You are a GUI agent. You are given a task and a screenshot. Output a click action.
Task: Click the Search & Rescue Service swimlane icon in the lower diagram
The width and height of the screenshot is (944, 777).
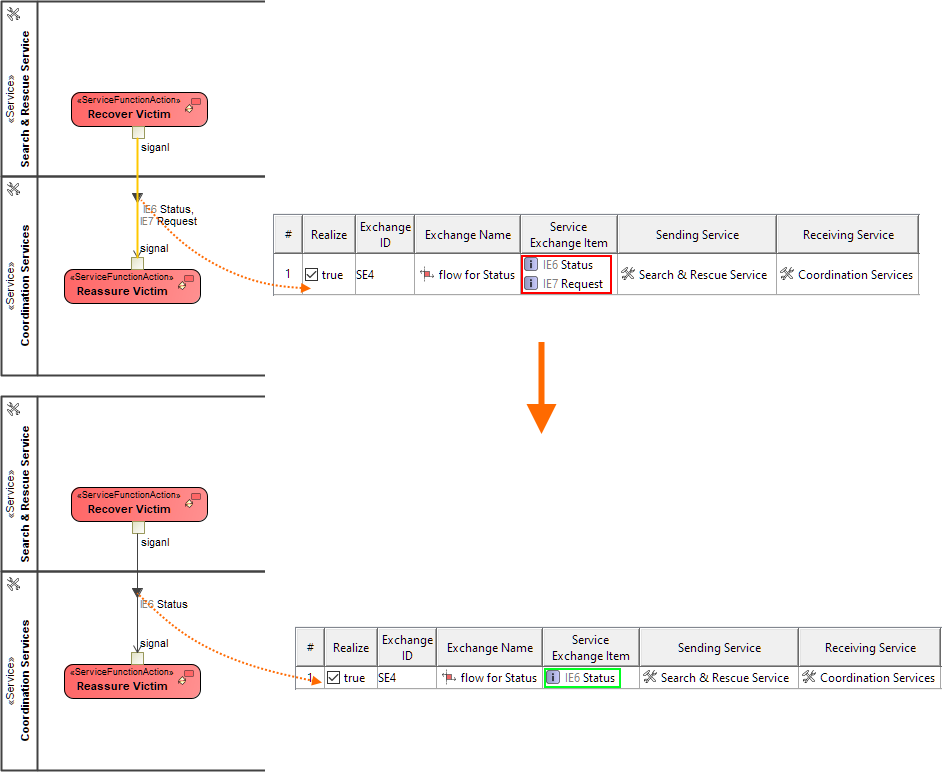pos(13,409)
